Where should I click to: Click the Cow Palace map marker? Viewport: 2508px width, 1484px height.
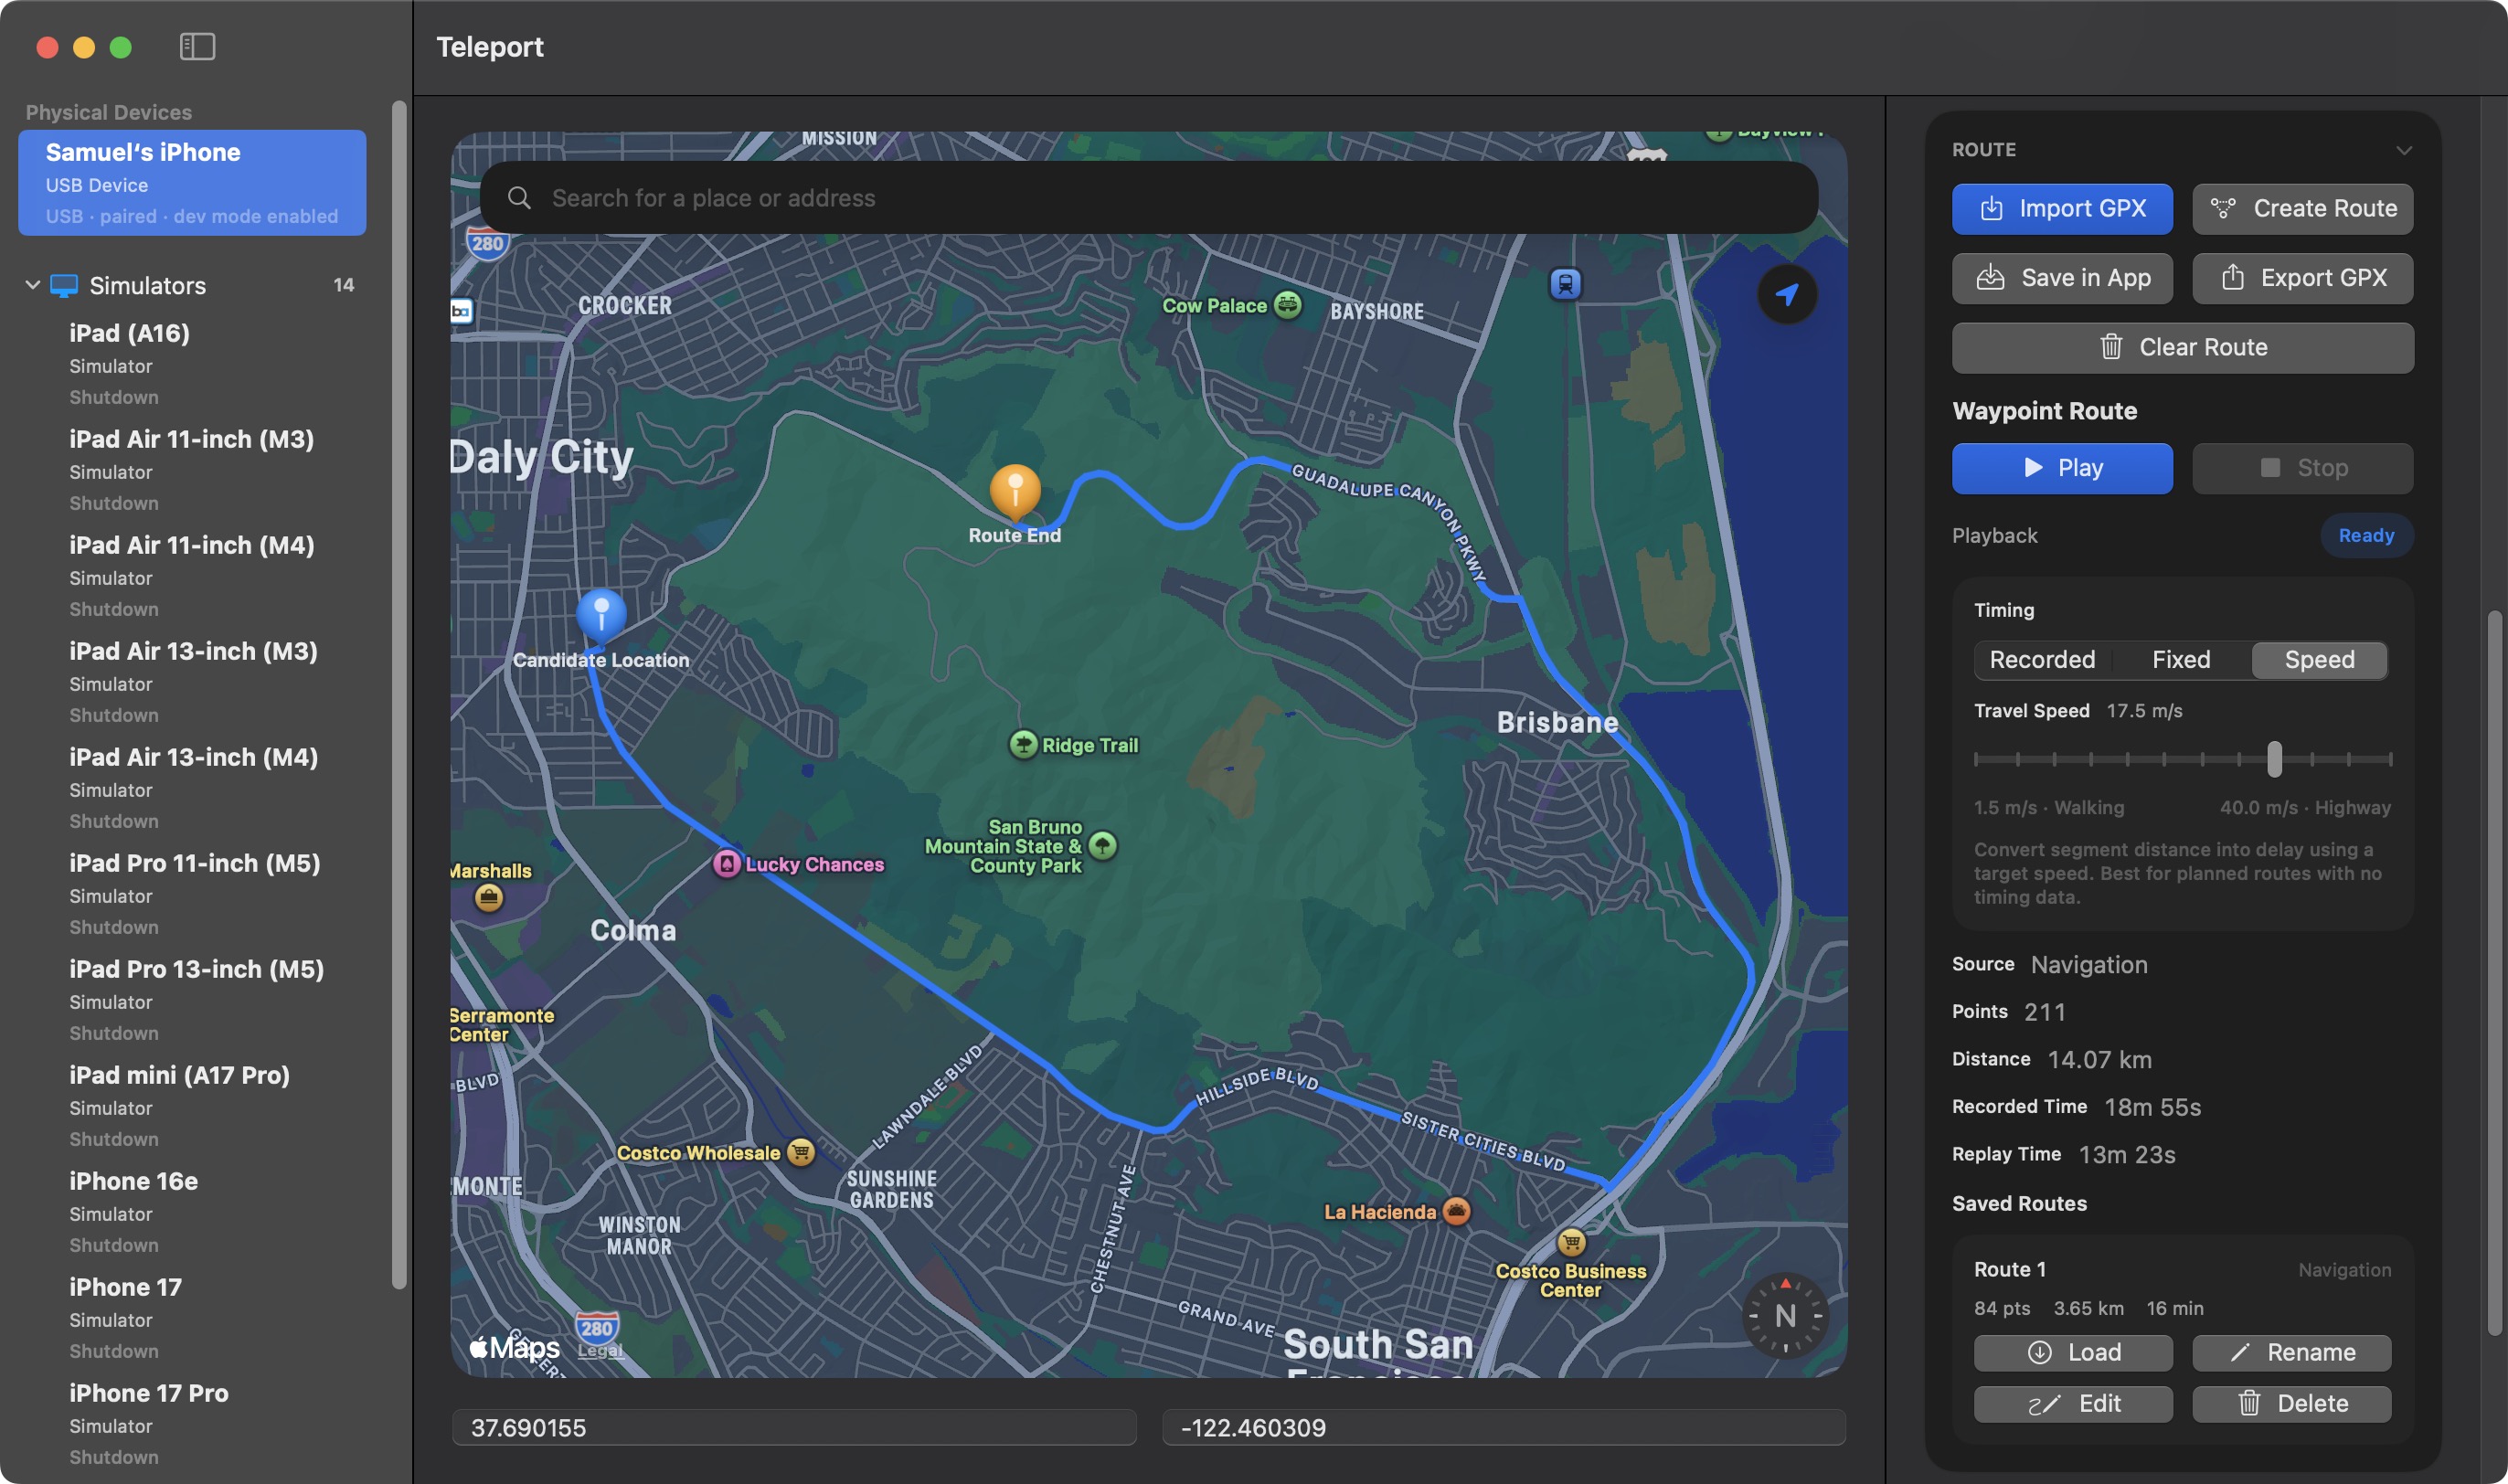tap(1288, 305)
